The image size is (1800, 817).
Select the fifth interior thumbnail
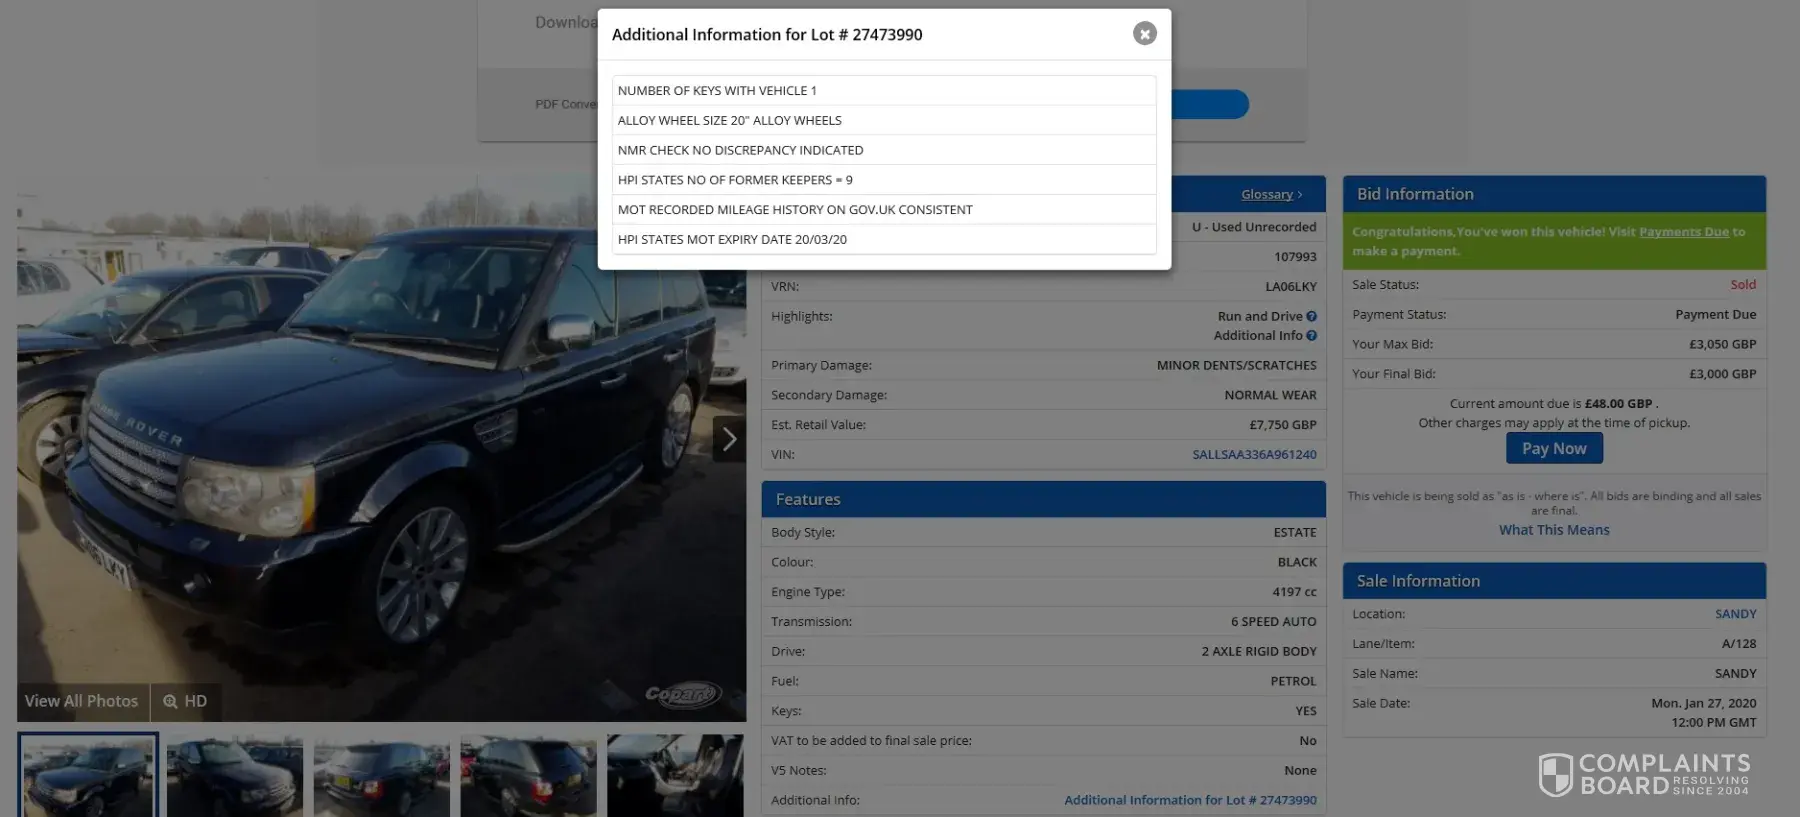point(675,775)
